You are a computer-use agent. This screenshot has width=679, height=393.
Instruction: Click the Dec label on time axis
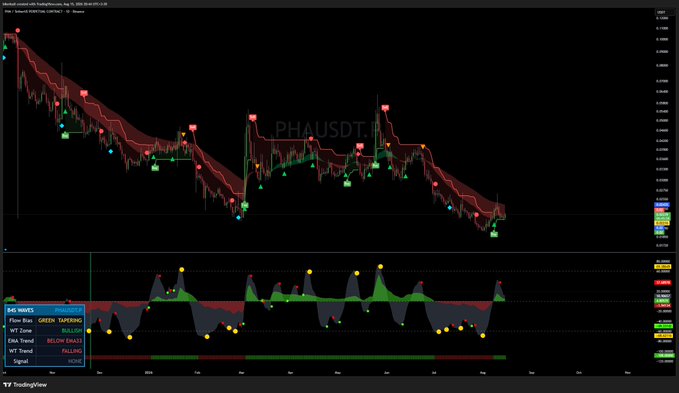coord(100,372)
